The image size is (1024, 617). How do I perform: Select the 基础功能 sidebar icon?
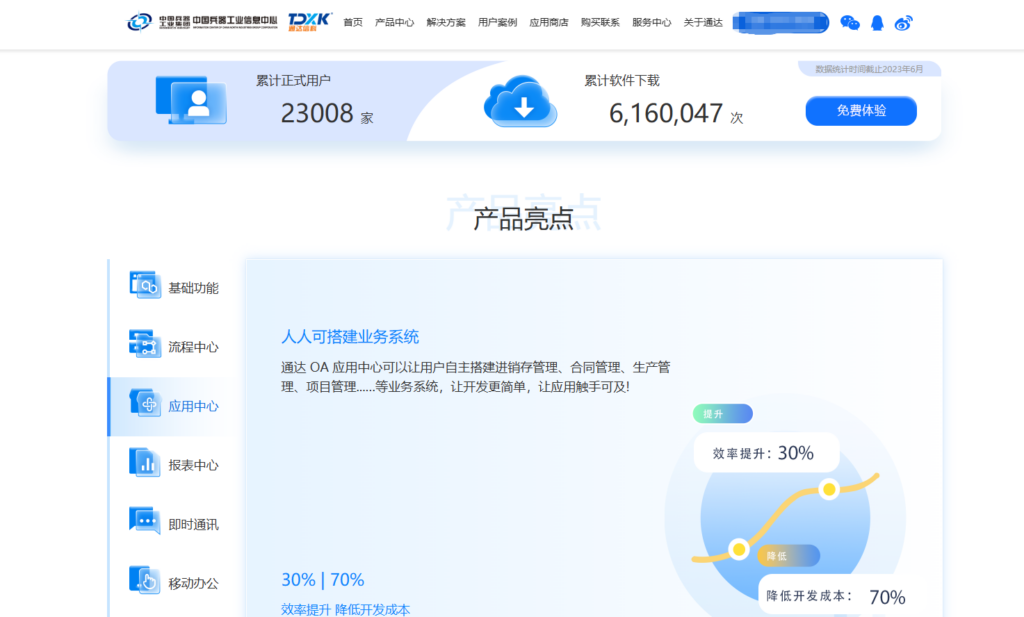click(145, 286)
